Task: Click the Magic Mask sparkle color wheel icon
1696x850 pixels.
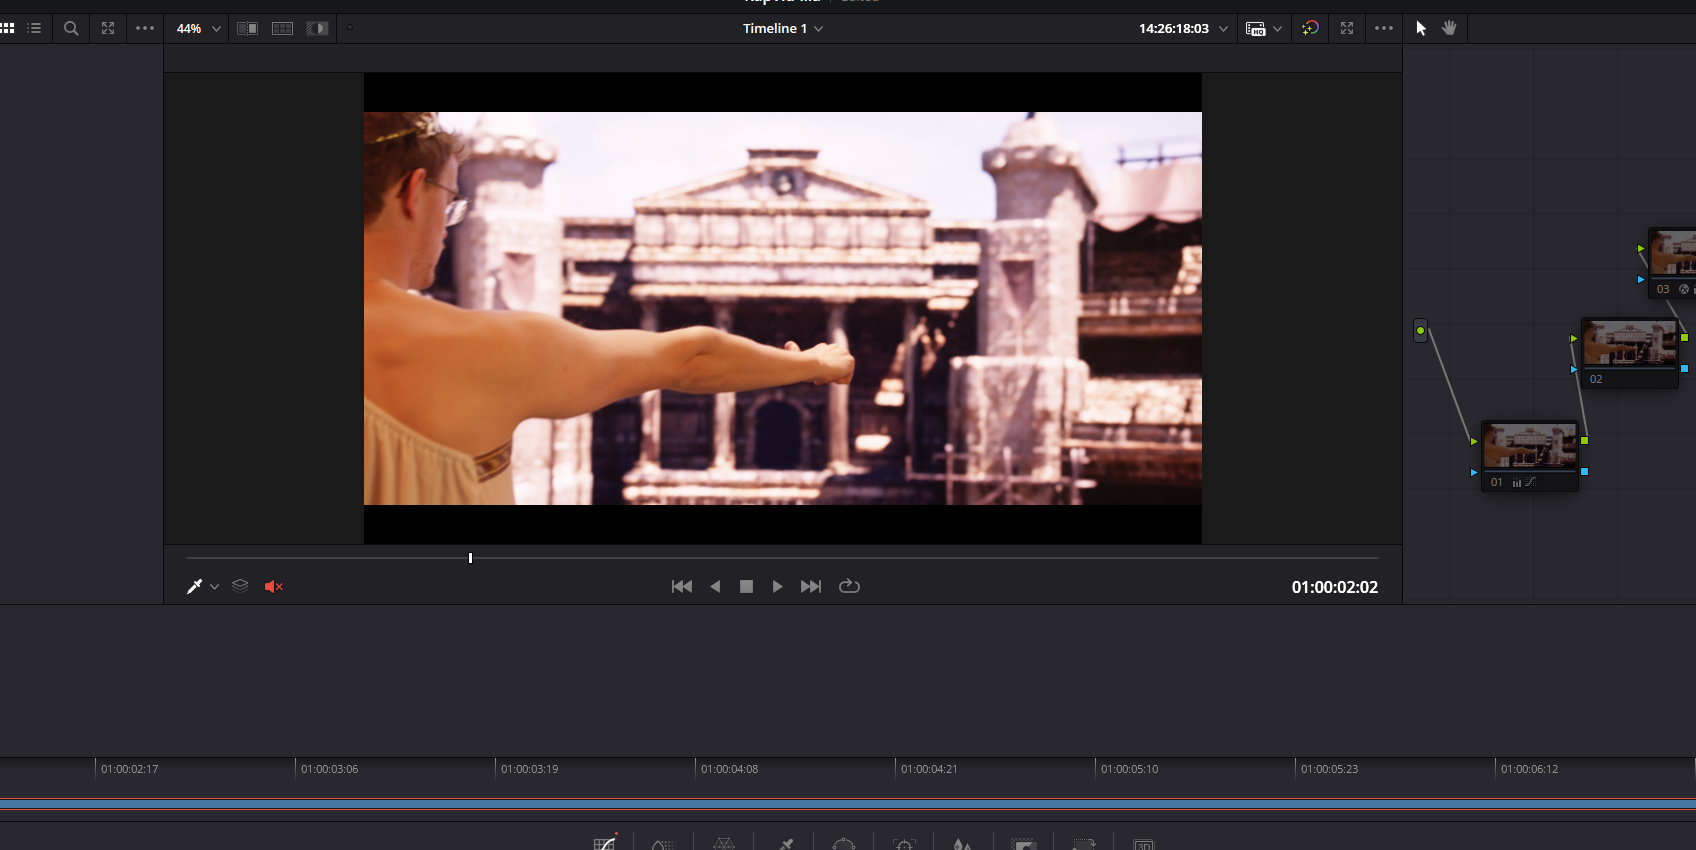Action: pyautogui.click(x=1310, y=28)
